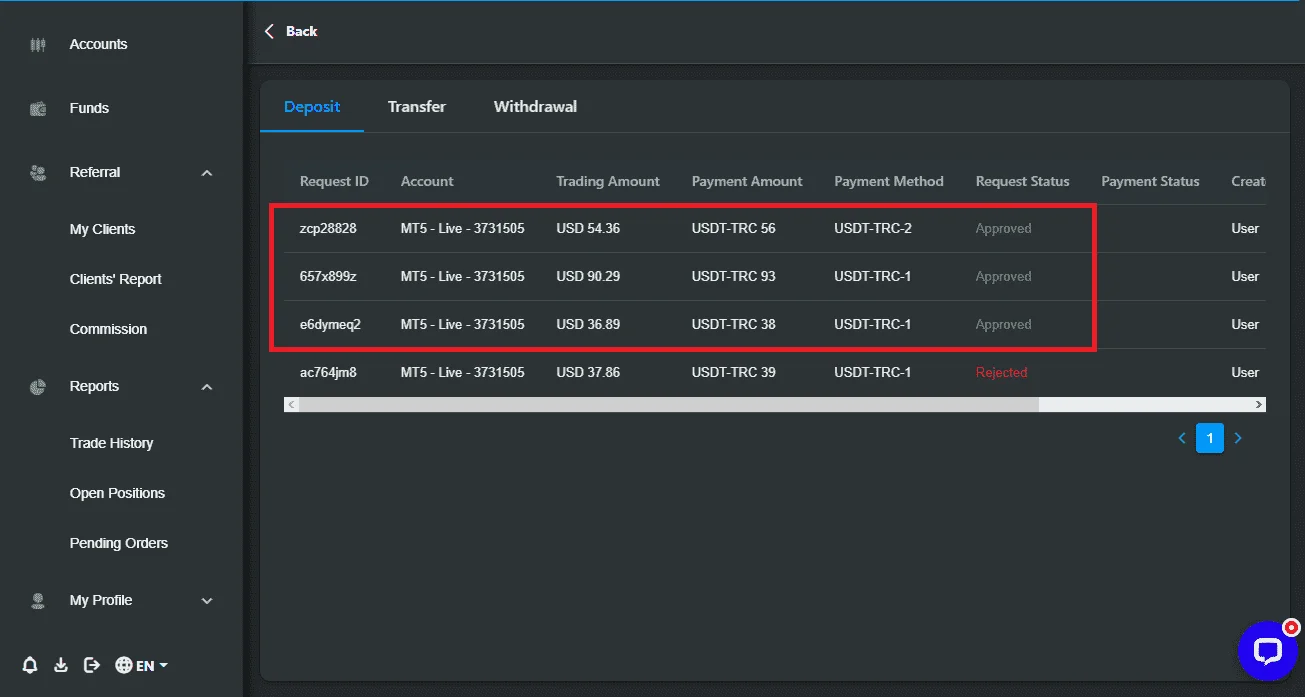Collapse the Reports menu chevron
The image size is (1305, 697).
207,387
